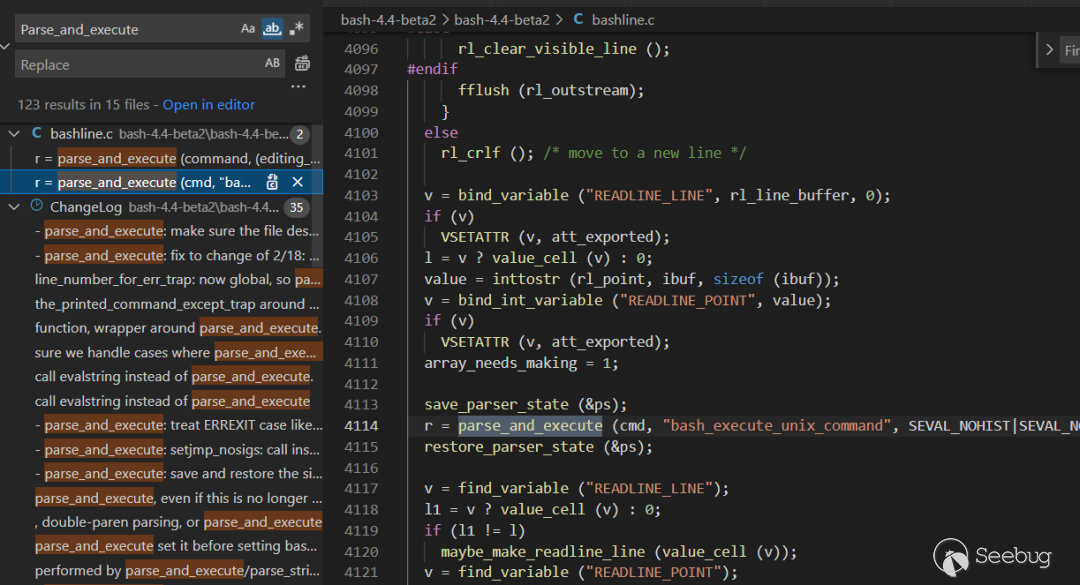Enable Use Regular Expression search
1080x585 pixels.
296,29
